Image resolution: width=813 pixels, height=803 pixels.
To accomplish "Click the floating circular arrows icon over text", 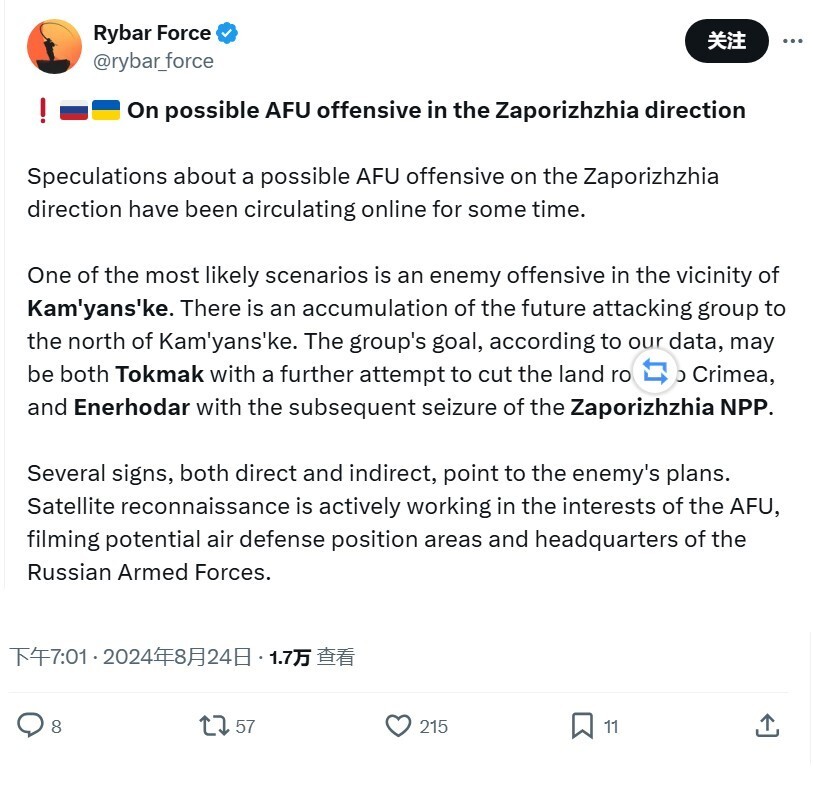I will tap(655, 372).
